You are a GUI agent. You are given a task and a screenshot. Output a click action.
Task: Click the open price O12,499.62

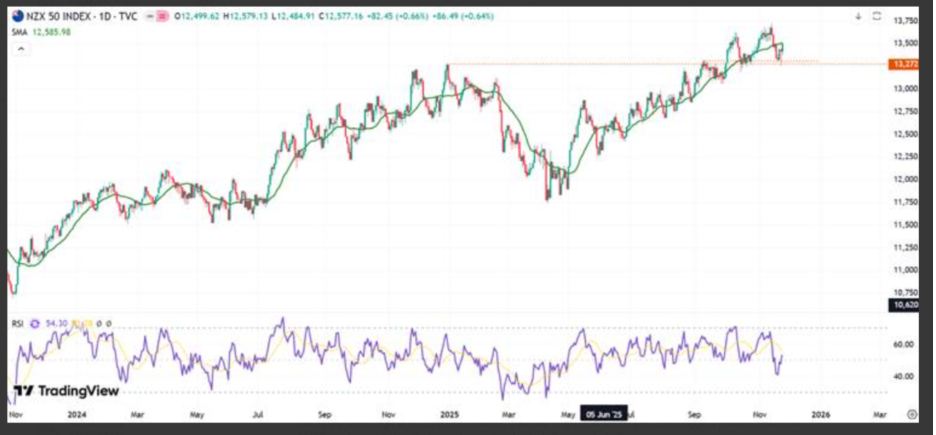(196, 17)
